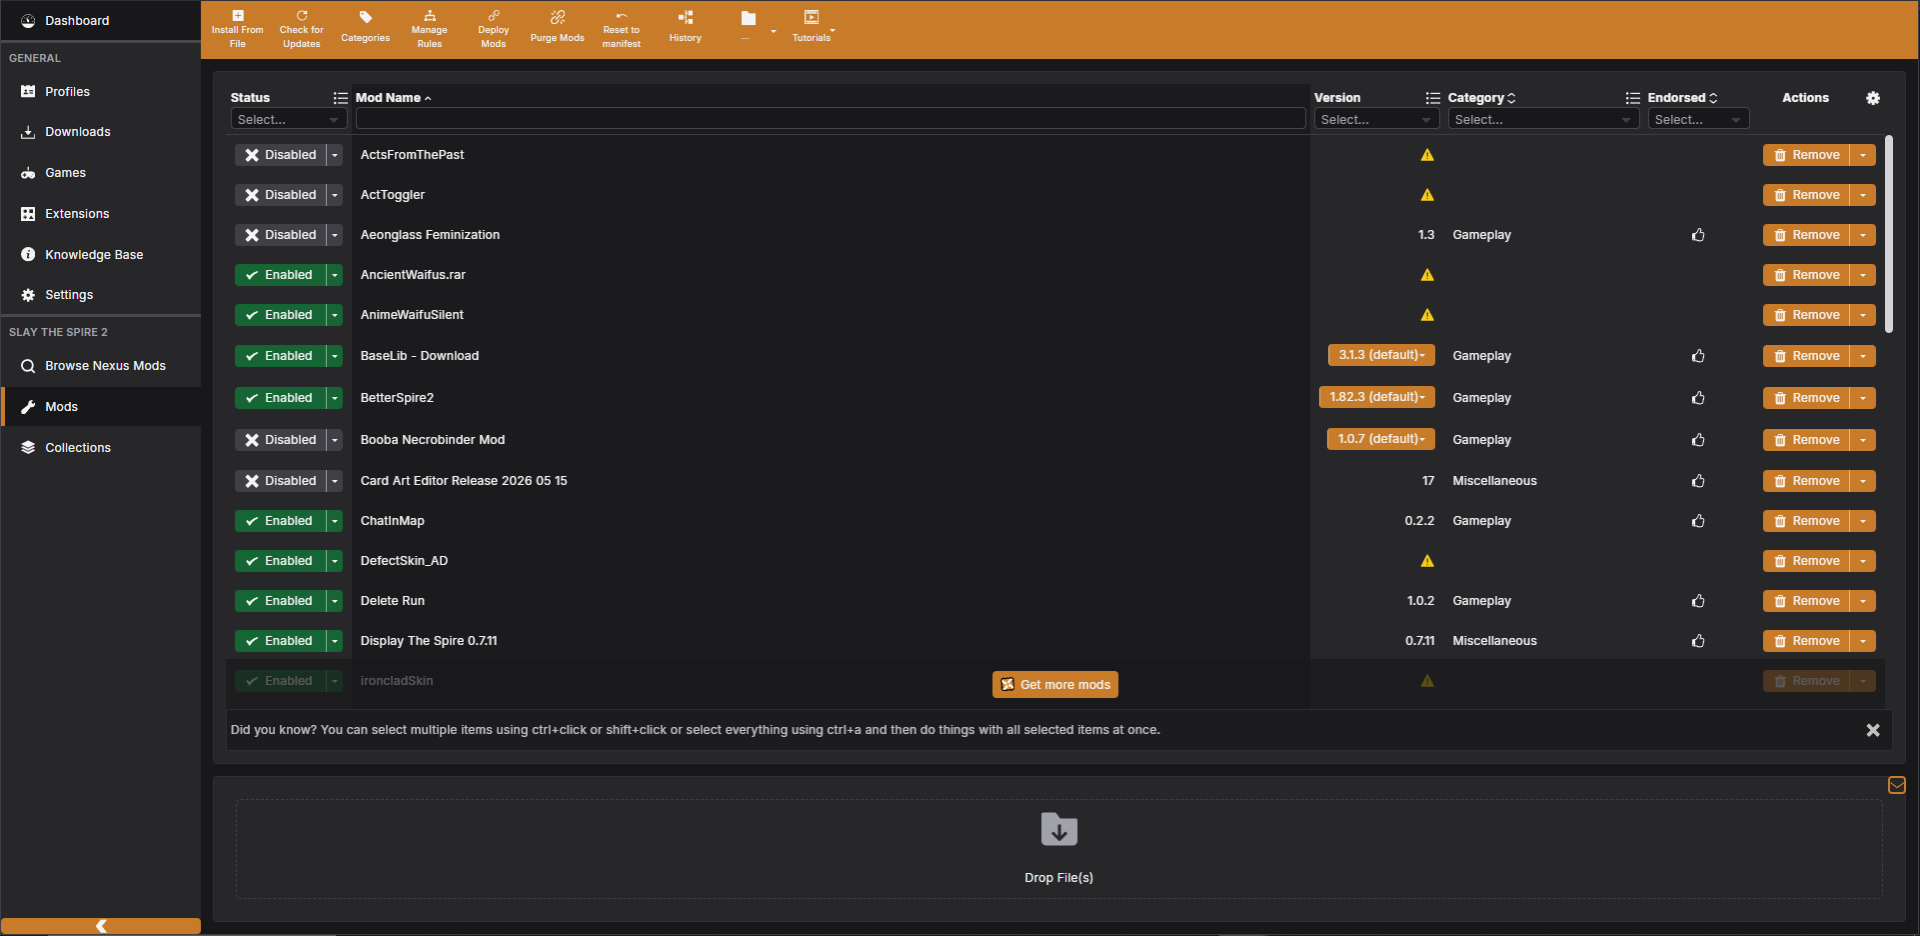Disable AnimeWaifuSilent mod
The height and width of the screenshot is (936, 1920).
tap(281, 315)
